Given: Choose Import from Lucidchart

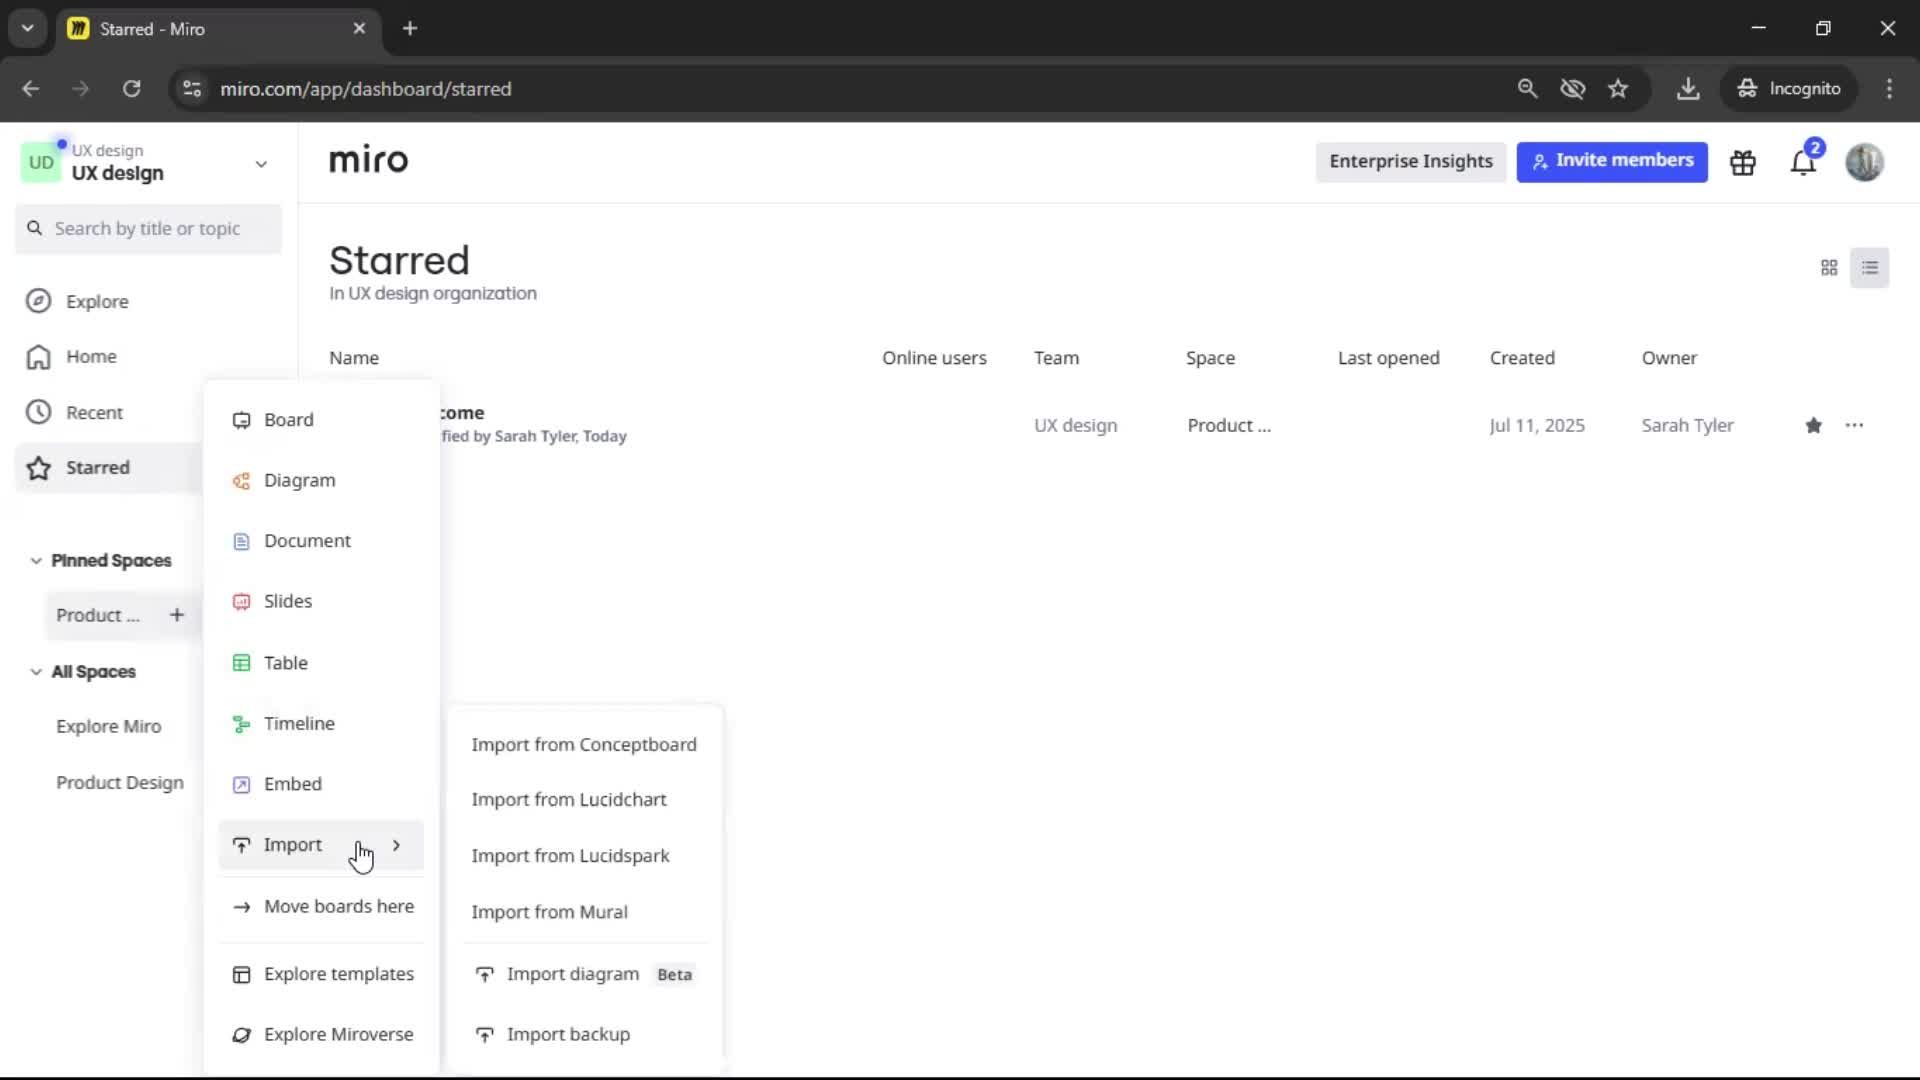Looking at the screenshot, I should tap(584, 800).
